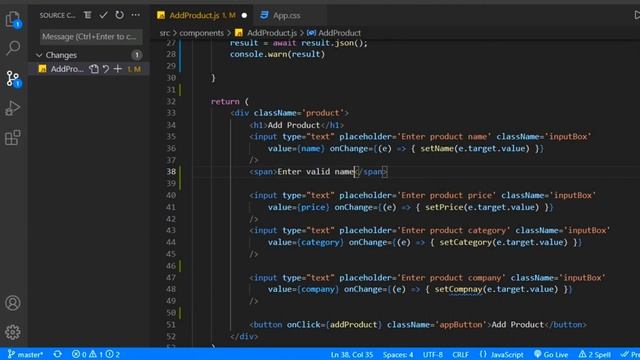Click setCategory call on line 44
Viewport: 640px width, 360px height.
point(465,242)
